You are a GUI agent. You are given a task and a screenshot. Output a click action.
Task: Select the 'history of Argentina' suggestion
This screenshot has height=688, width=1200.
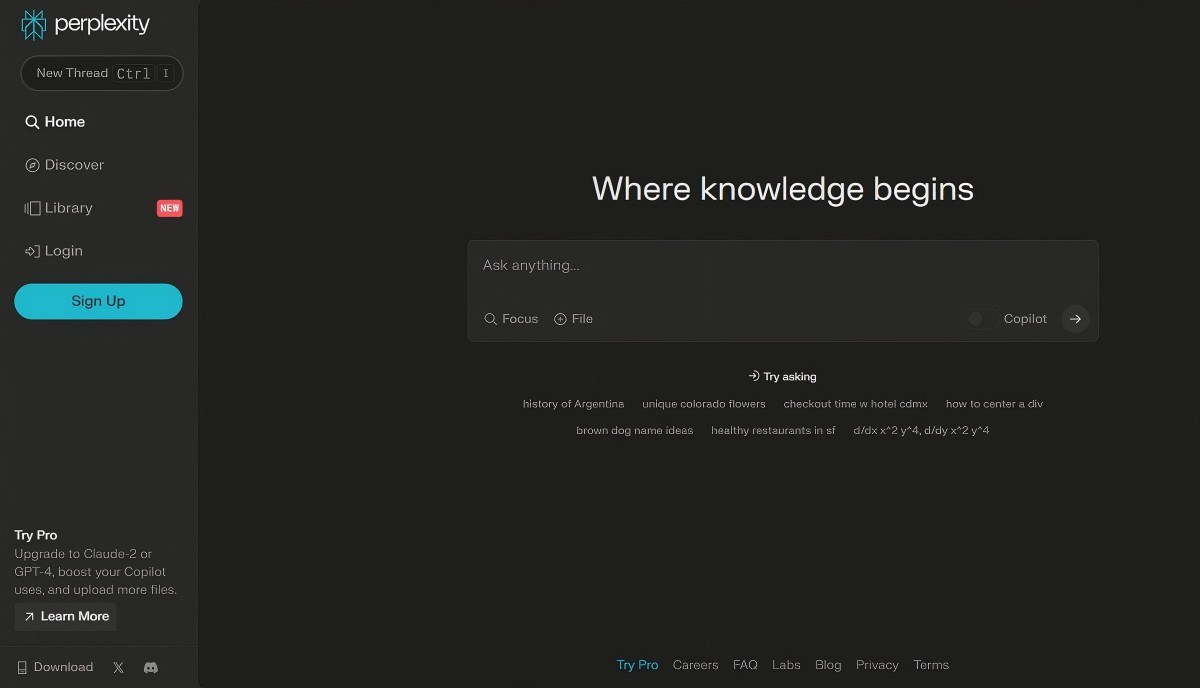click(573, 403)
